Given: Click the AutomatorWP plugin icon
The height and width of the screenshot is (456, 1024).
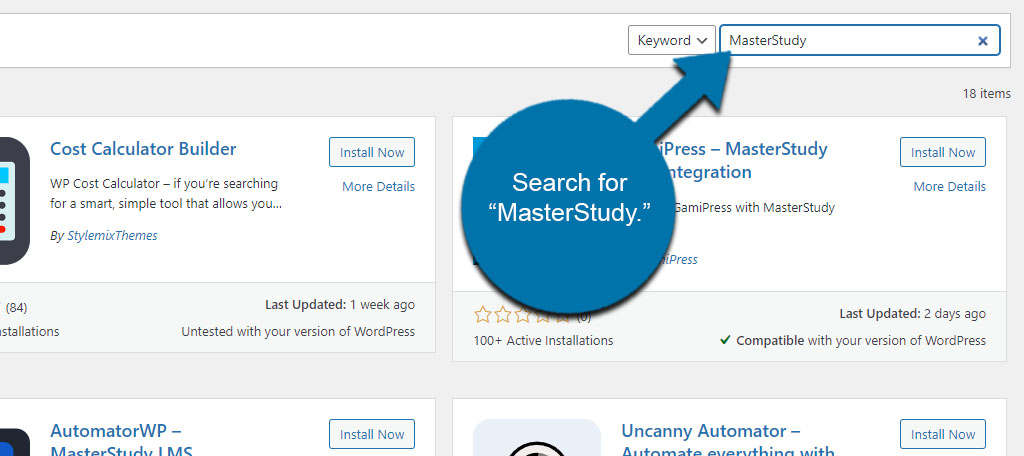Looking at the screenshot, I should [x=14, y=442].
